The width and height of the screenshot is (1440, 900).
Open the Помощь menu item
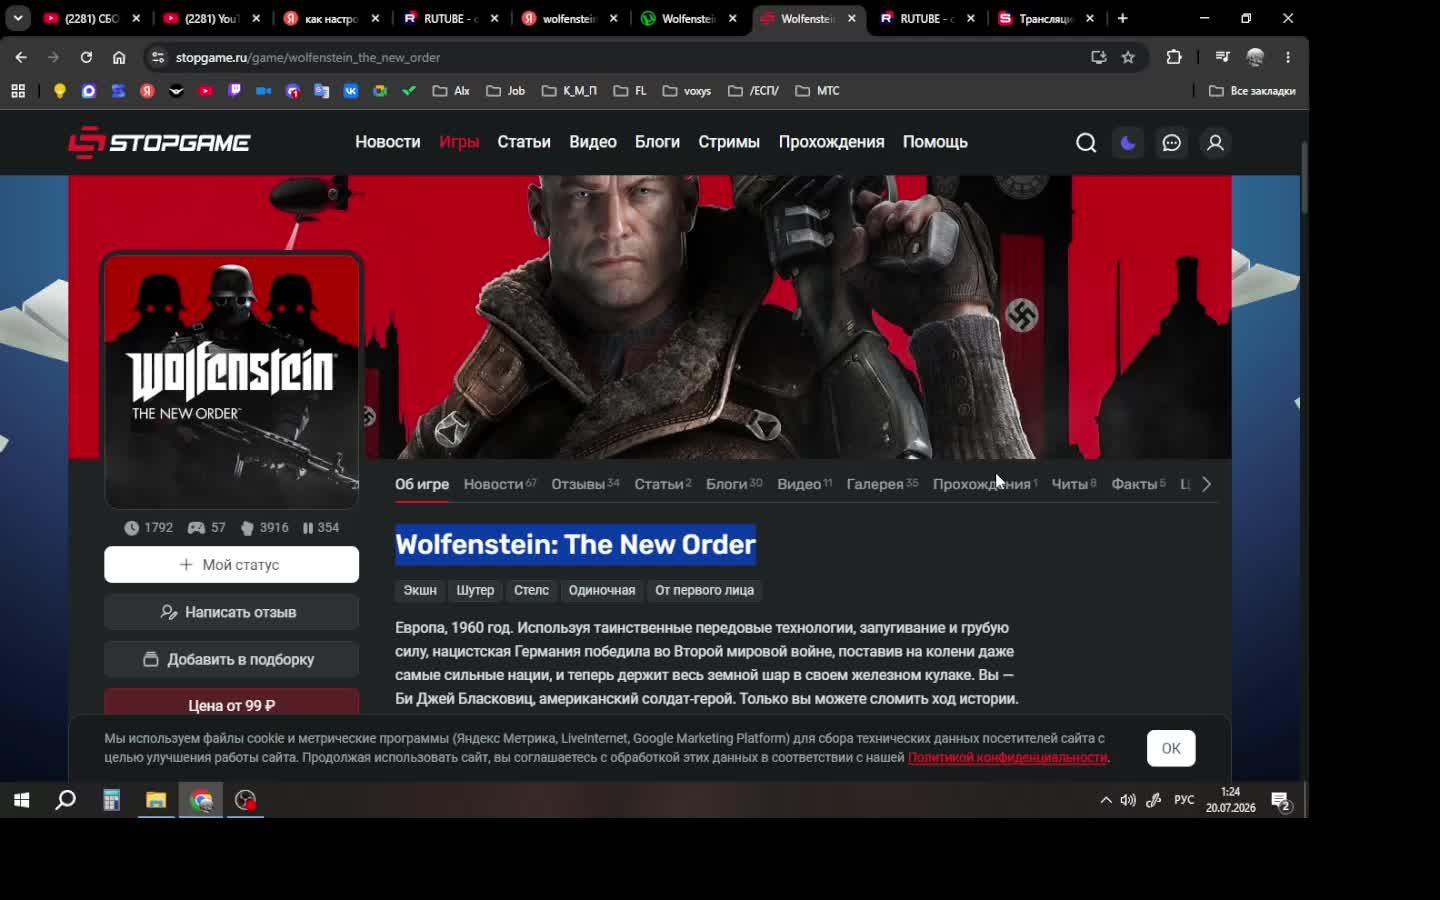935,142
